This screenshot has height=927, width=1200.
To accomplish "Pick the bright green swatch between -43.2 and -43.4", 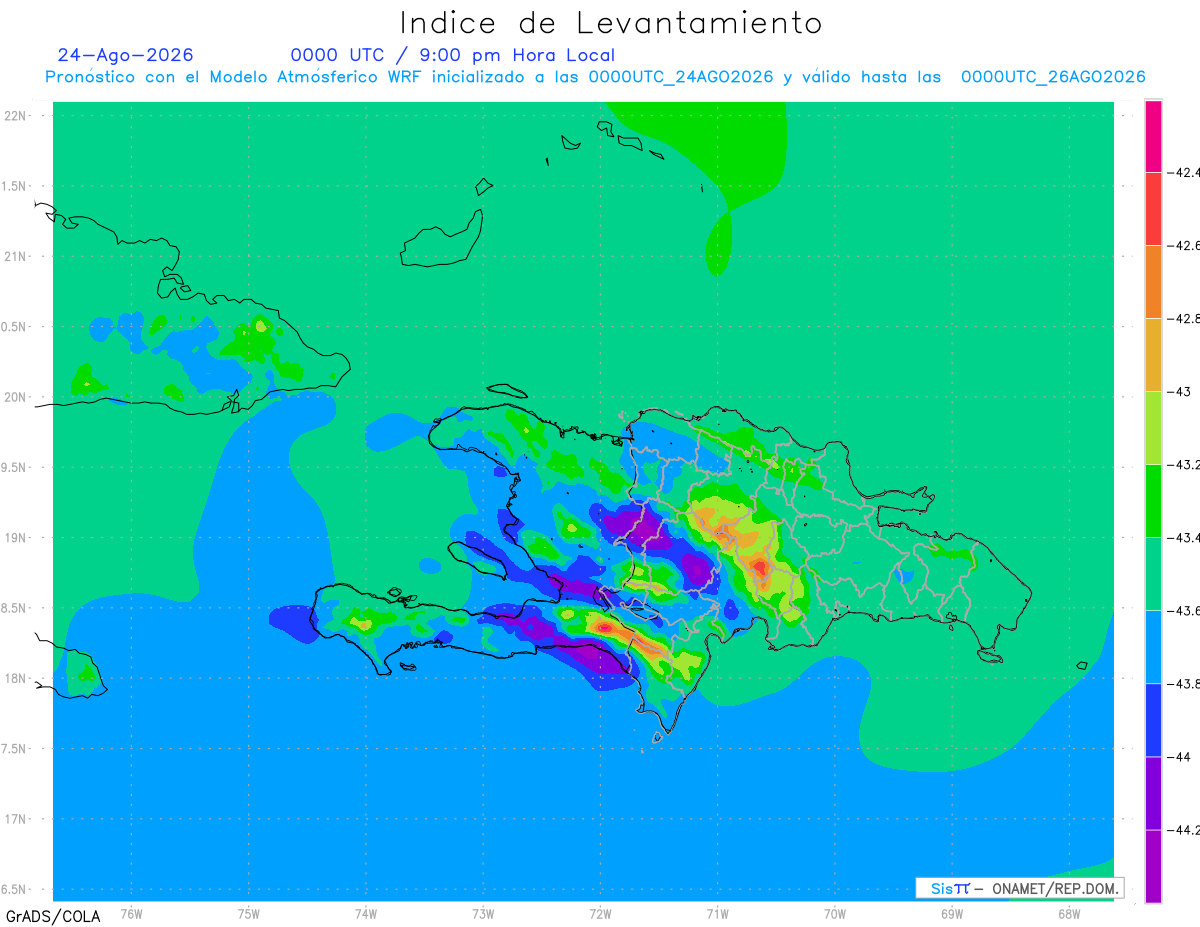I will click(1153, 501).
